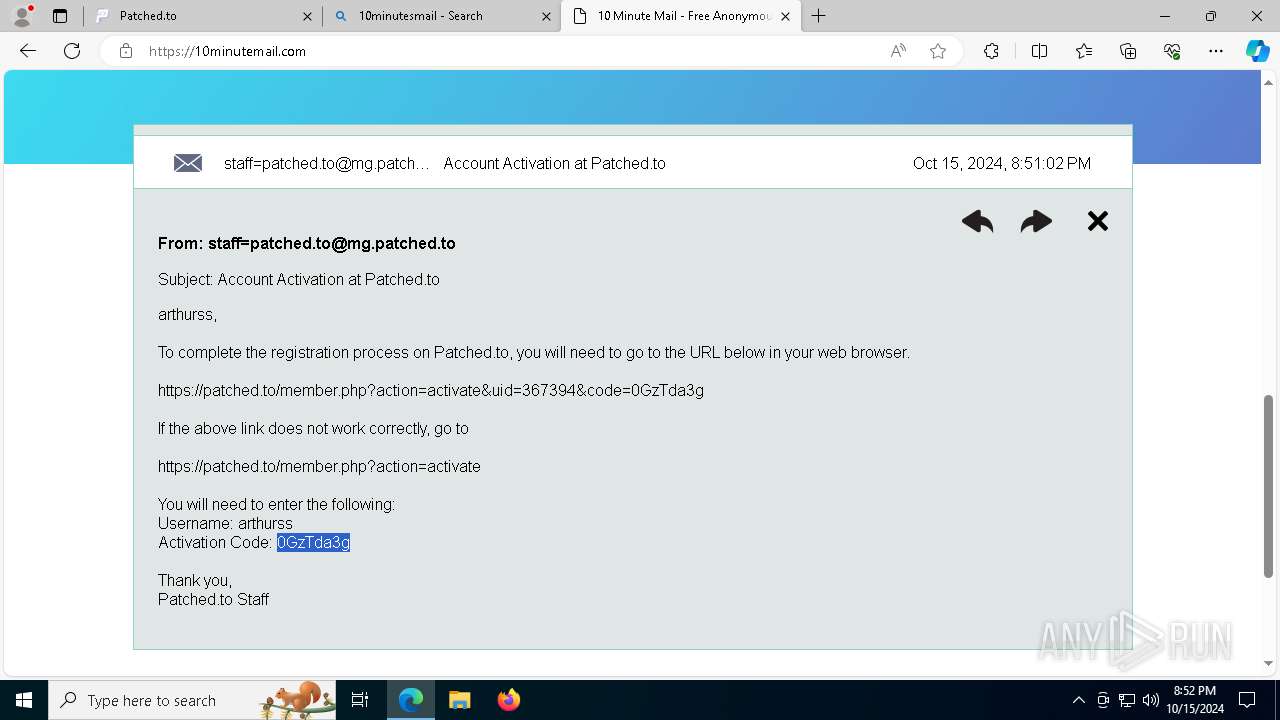View site information lock icon
Image resolution: width=1280 pixels, height=720 pixels.
coord(126,51)
